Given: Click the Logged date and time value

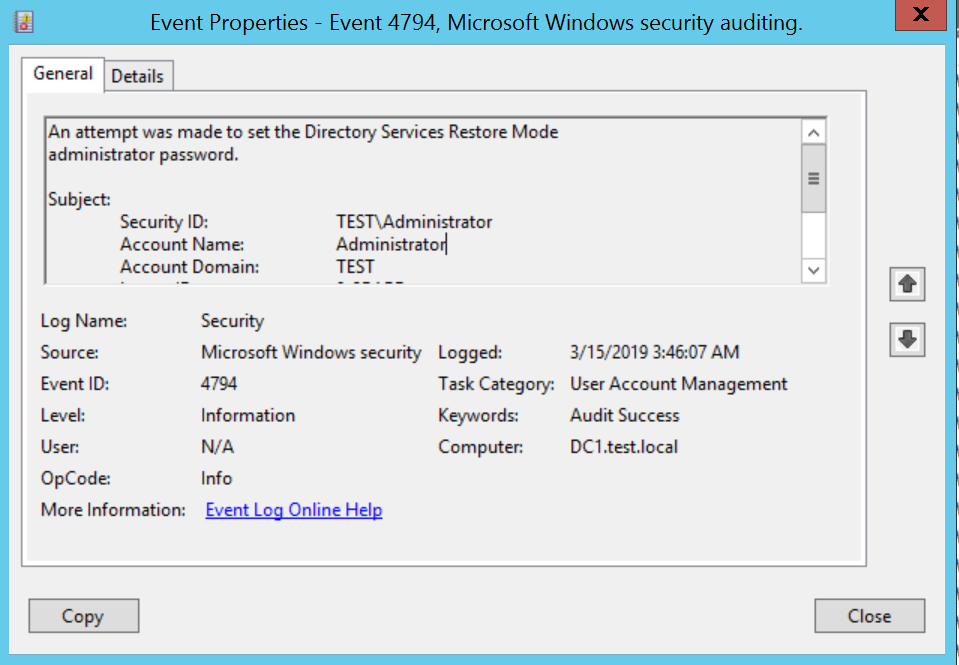Looking at the screenshot, I should tap(655, 352).
